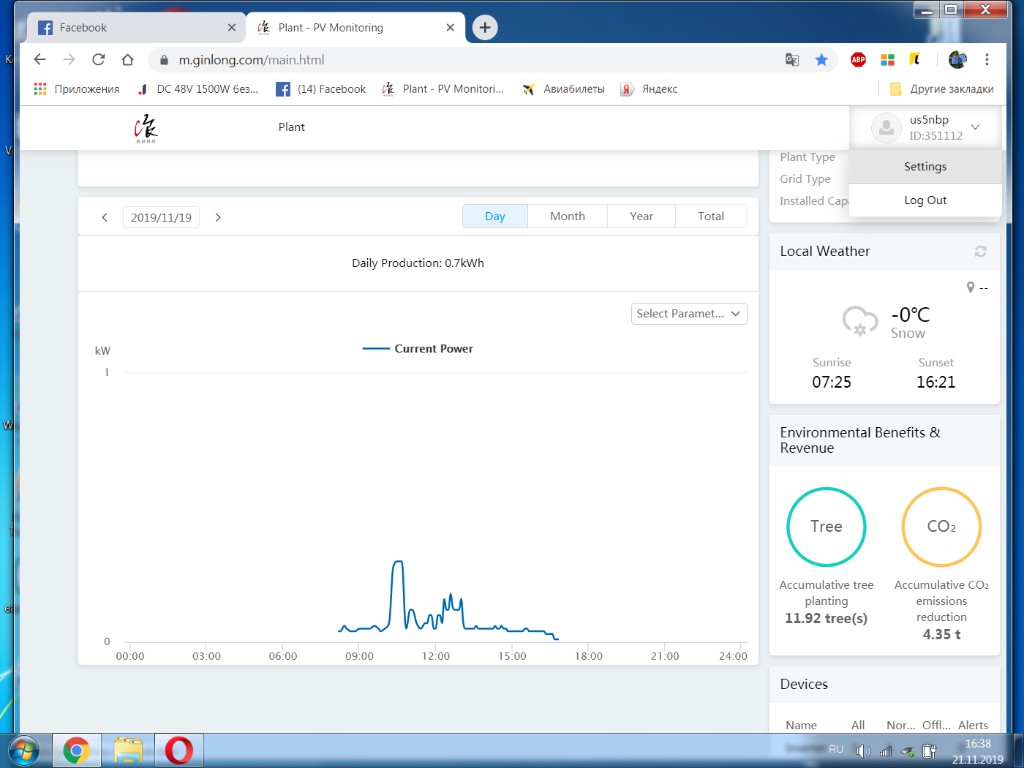Select Settings from the user menu
This screenshot has height=768, width=1024.
[925, 167]
